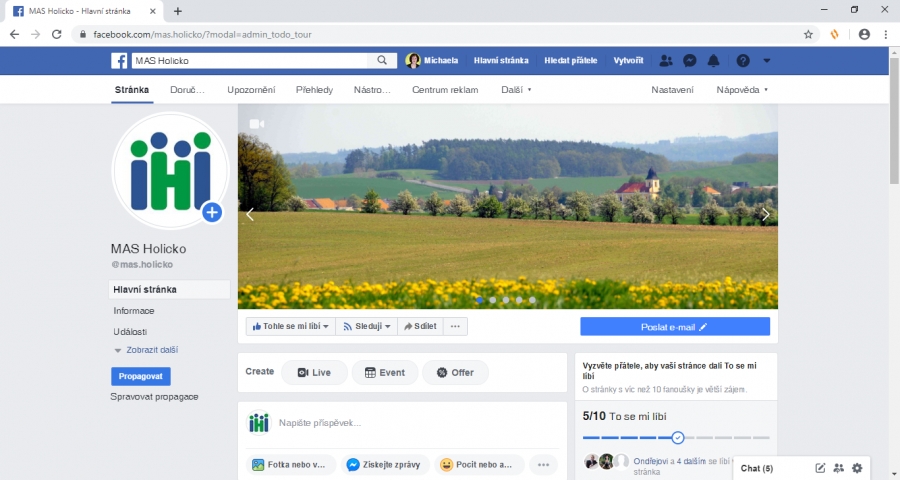Viewport: 900px width, 480px height.
Task: Open 'Doruč…' tab
Action: tap(187, 90)
